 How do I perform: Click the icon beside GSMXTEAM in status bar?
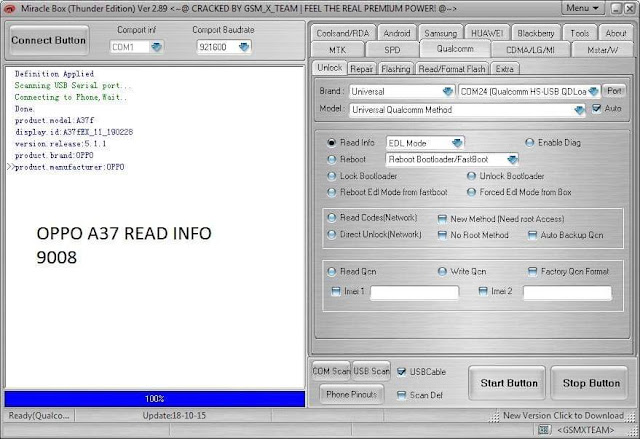(x=544, y=430)
